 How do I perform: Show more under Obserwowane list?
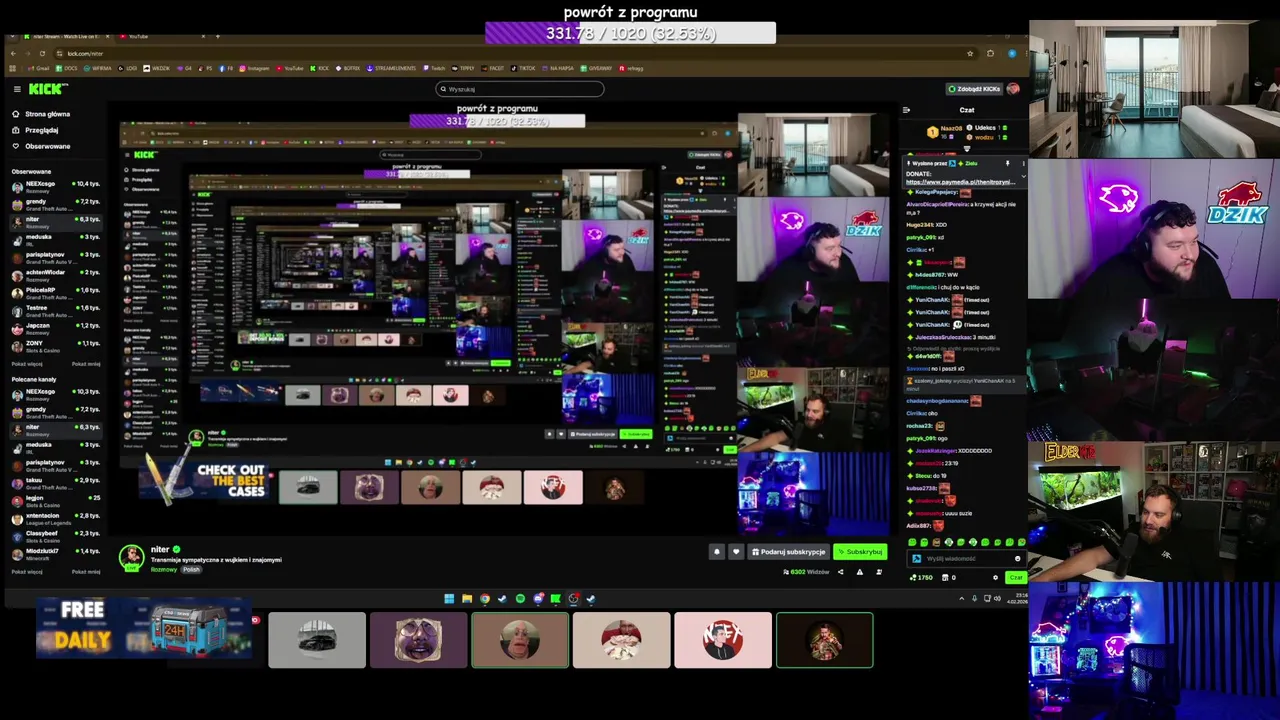pos(27,364)
